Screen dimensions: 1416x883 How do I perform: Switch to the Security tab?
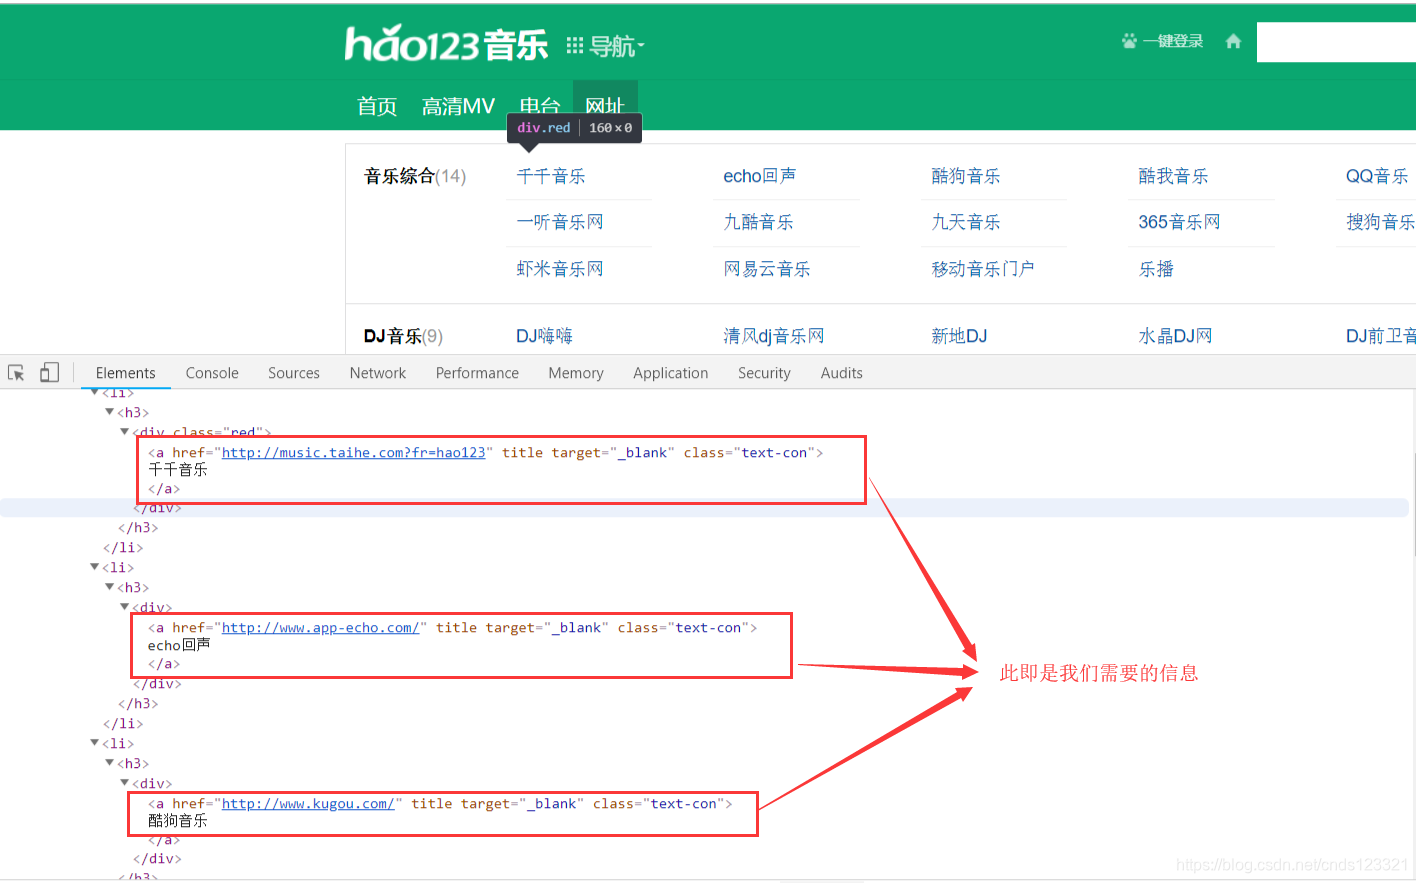(x=764, y=373)
